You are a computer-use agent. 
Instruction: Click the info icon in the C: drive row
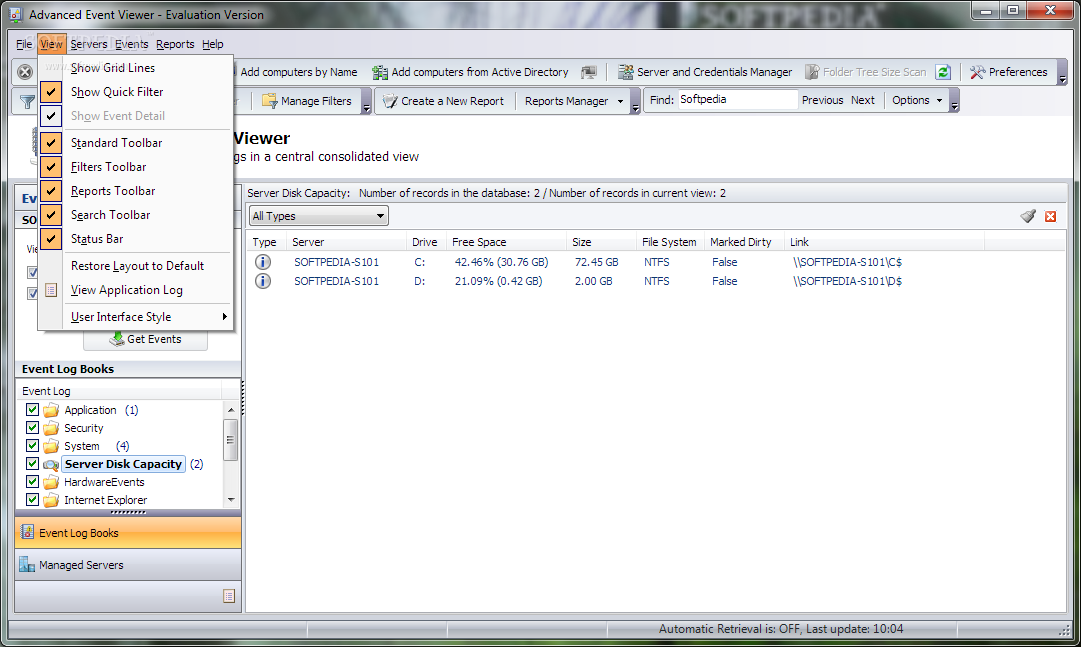pyautogui.click(x=263, y=262)
